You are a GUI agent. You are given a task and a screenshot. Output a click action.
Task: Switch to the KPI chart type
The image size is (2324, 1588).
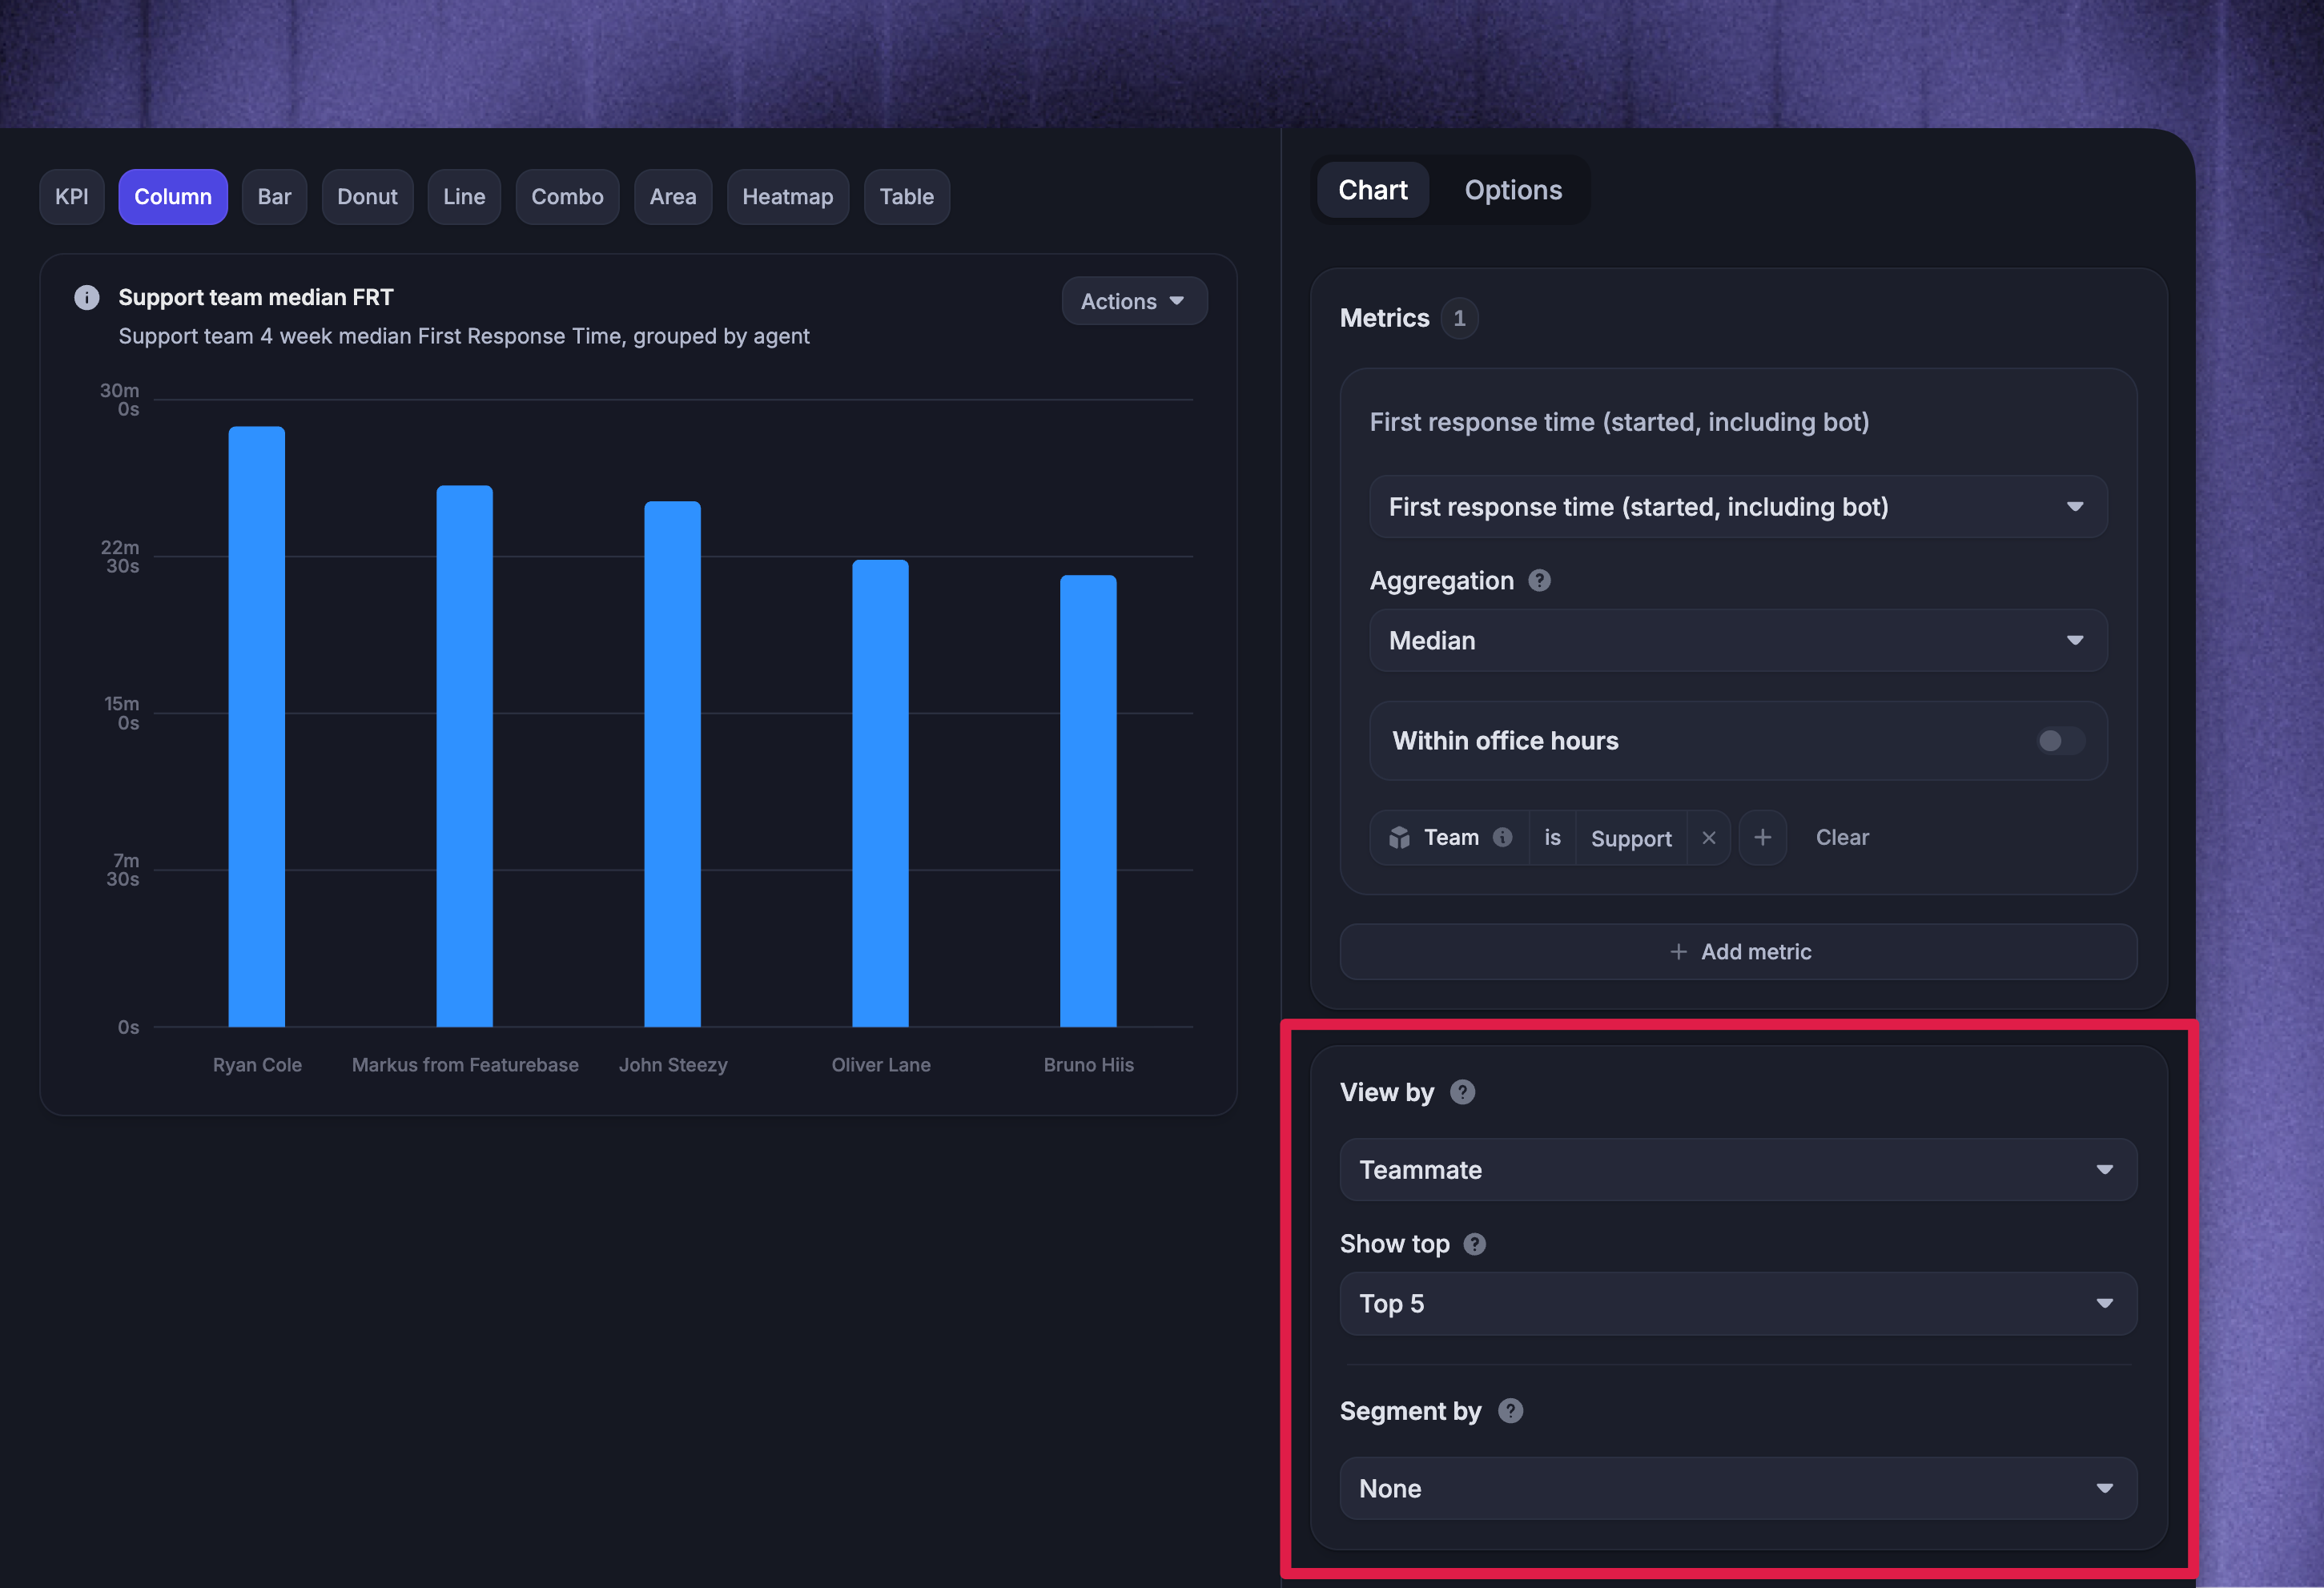tap(72, 197)
